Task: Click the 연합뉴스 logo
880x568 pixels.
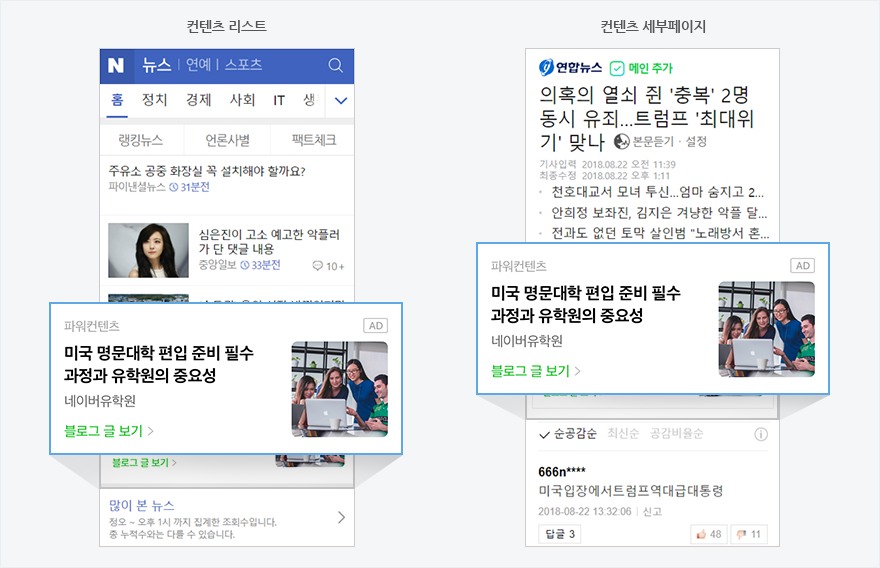Action: [570, 67]
